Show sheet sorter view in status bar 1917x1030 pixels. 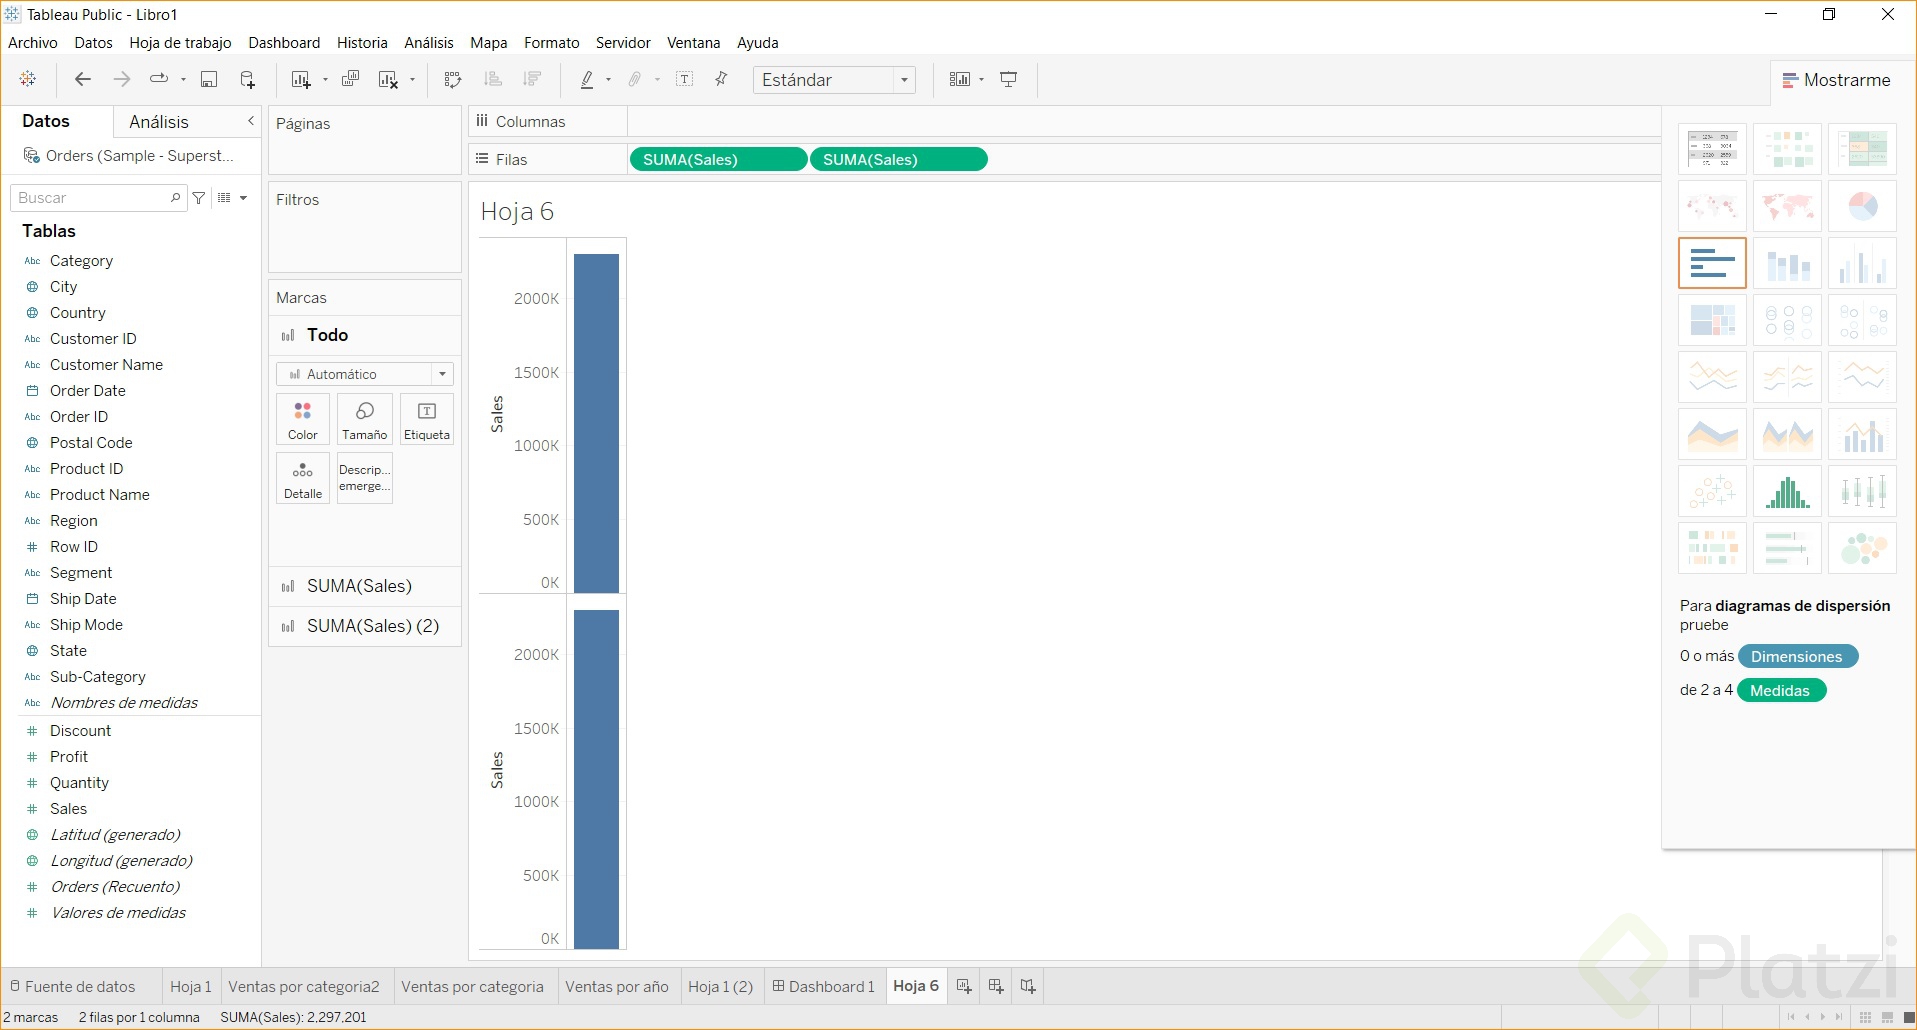tap(1865, 1018)
